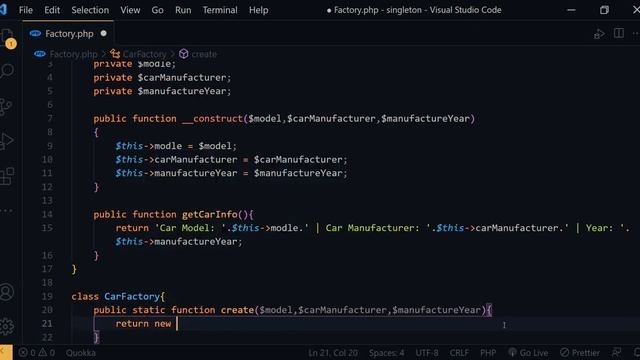Open the Help menu

(259, 10)
